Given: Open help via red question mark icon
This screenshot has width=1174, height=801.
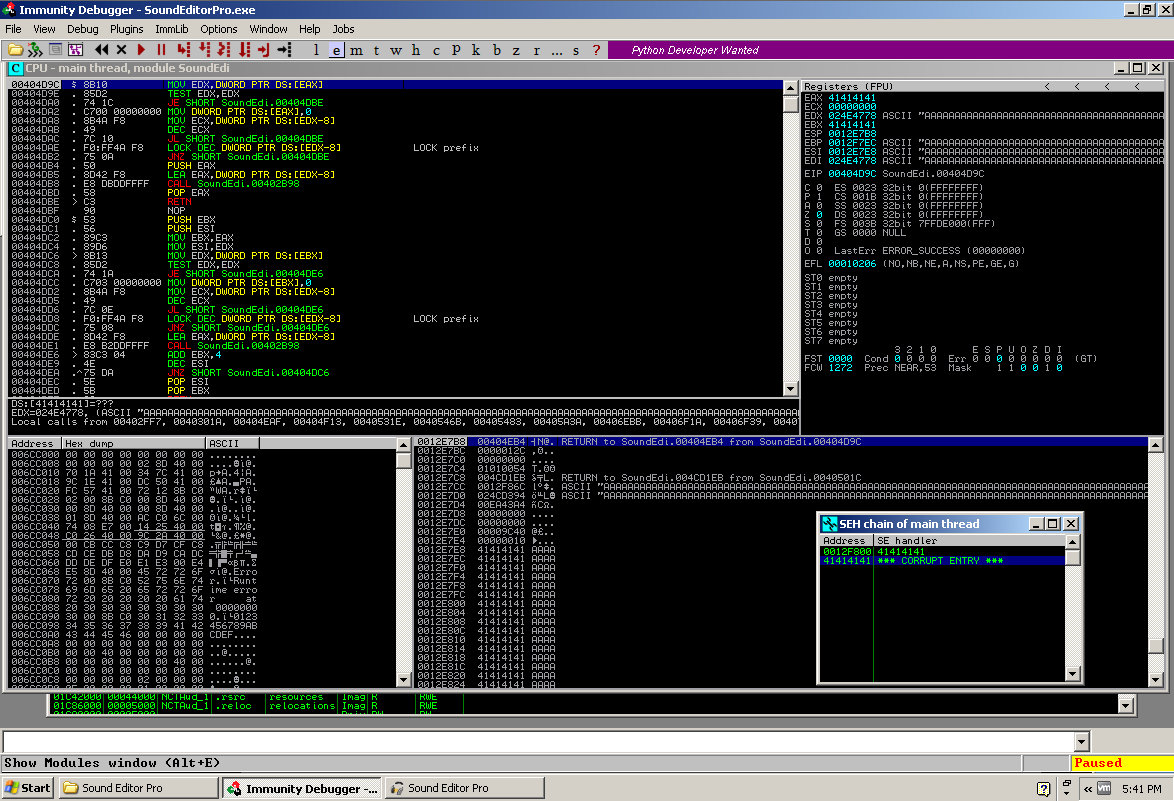Looking at the screenshot, I should coord(596,50).
